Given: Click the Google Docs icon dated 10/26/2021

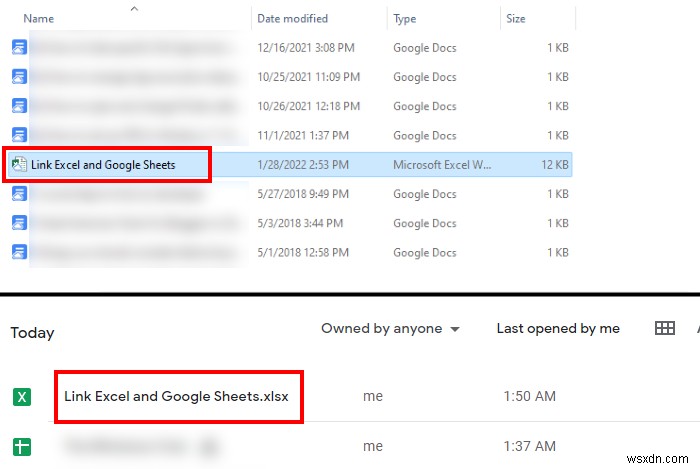Looking at the screenshot, I should pos(19,106).
